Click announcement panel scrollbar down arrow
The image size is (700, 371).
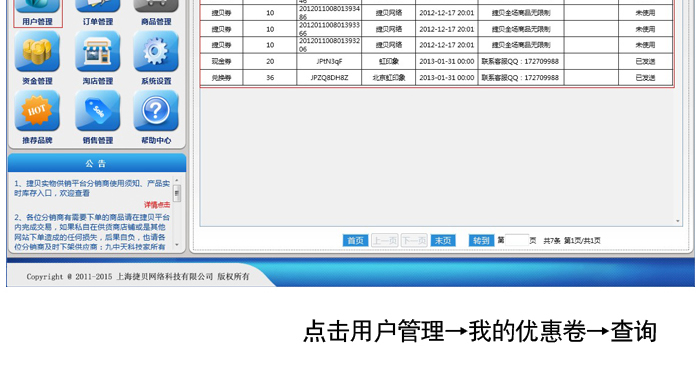click(x=177, y=245)
